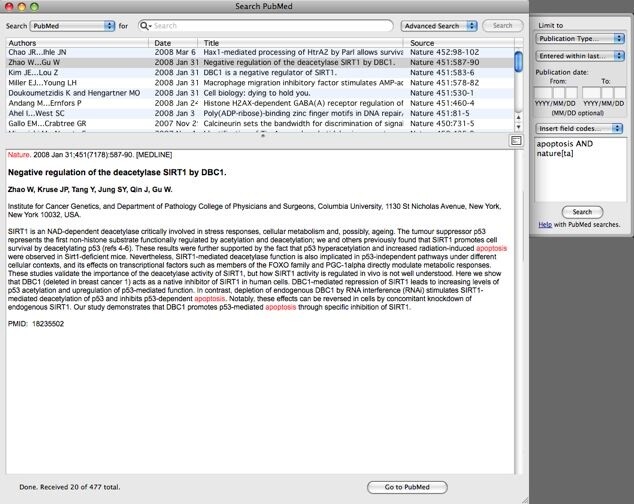Select the Ahel I...West SC row
The image size is (634, 504).
[x=260, y=113]
